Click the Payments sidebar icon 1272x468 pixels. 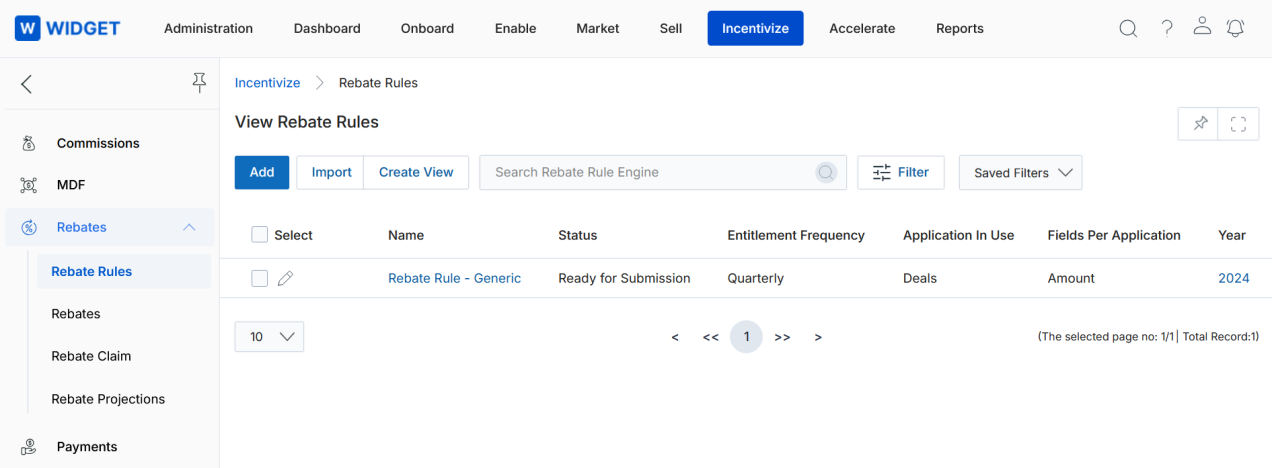29,447
